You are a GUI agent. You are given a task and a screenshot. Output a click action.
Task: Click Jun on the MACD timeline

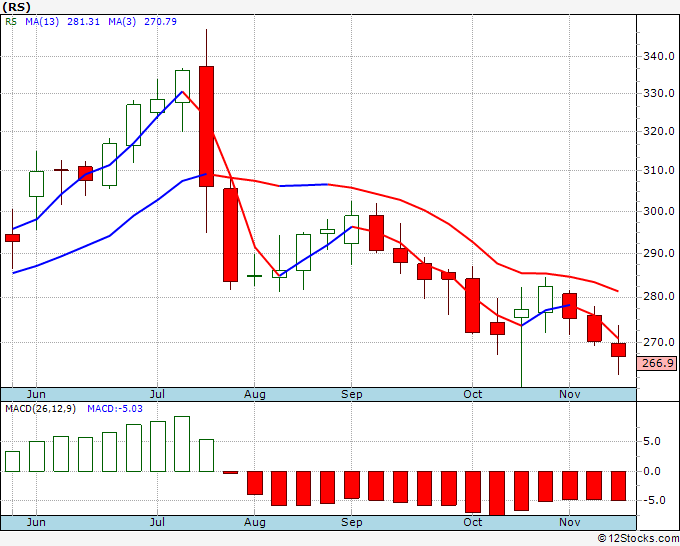pos(36,522)
